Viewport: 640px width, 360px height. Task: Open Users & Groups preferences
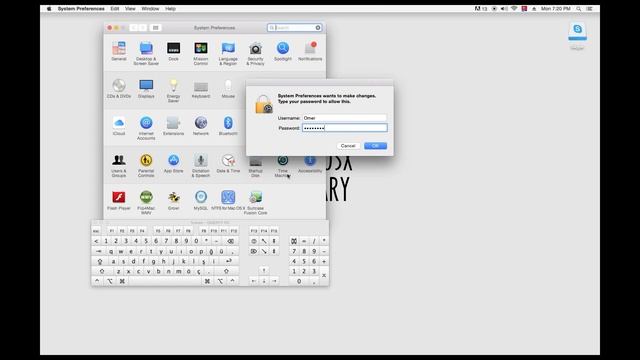[x=119, y=165]
